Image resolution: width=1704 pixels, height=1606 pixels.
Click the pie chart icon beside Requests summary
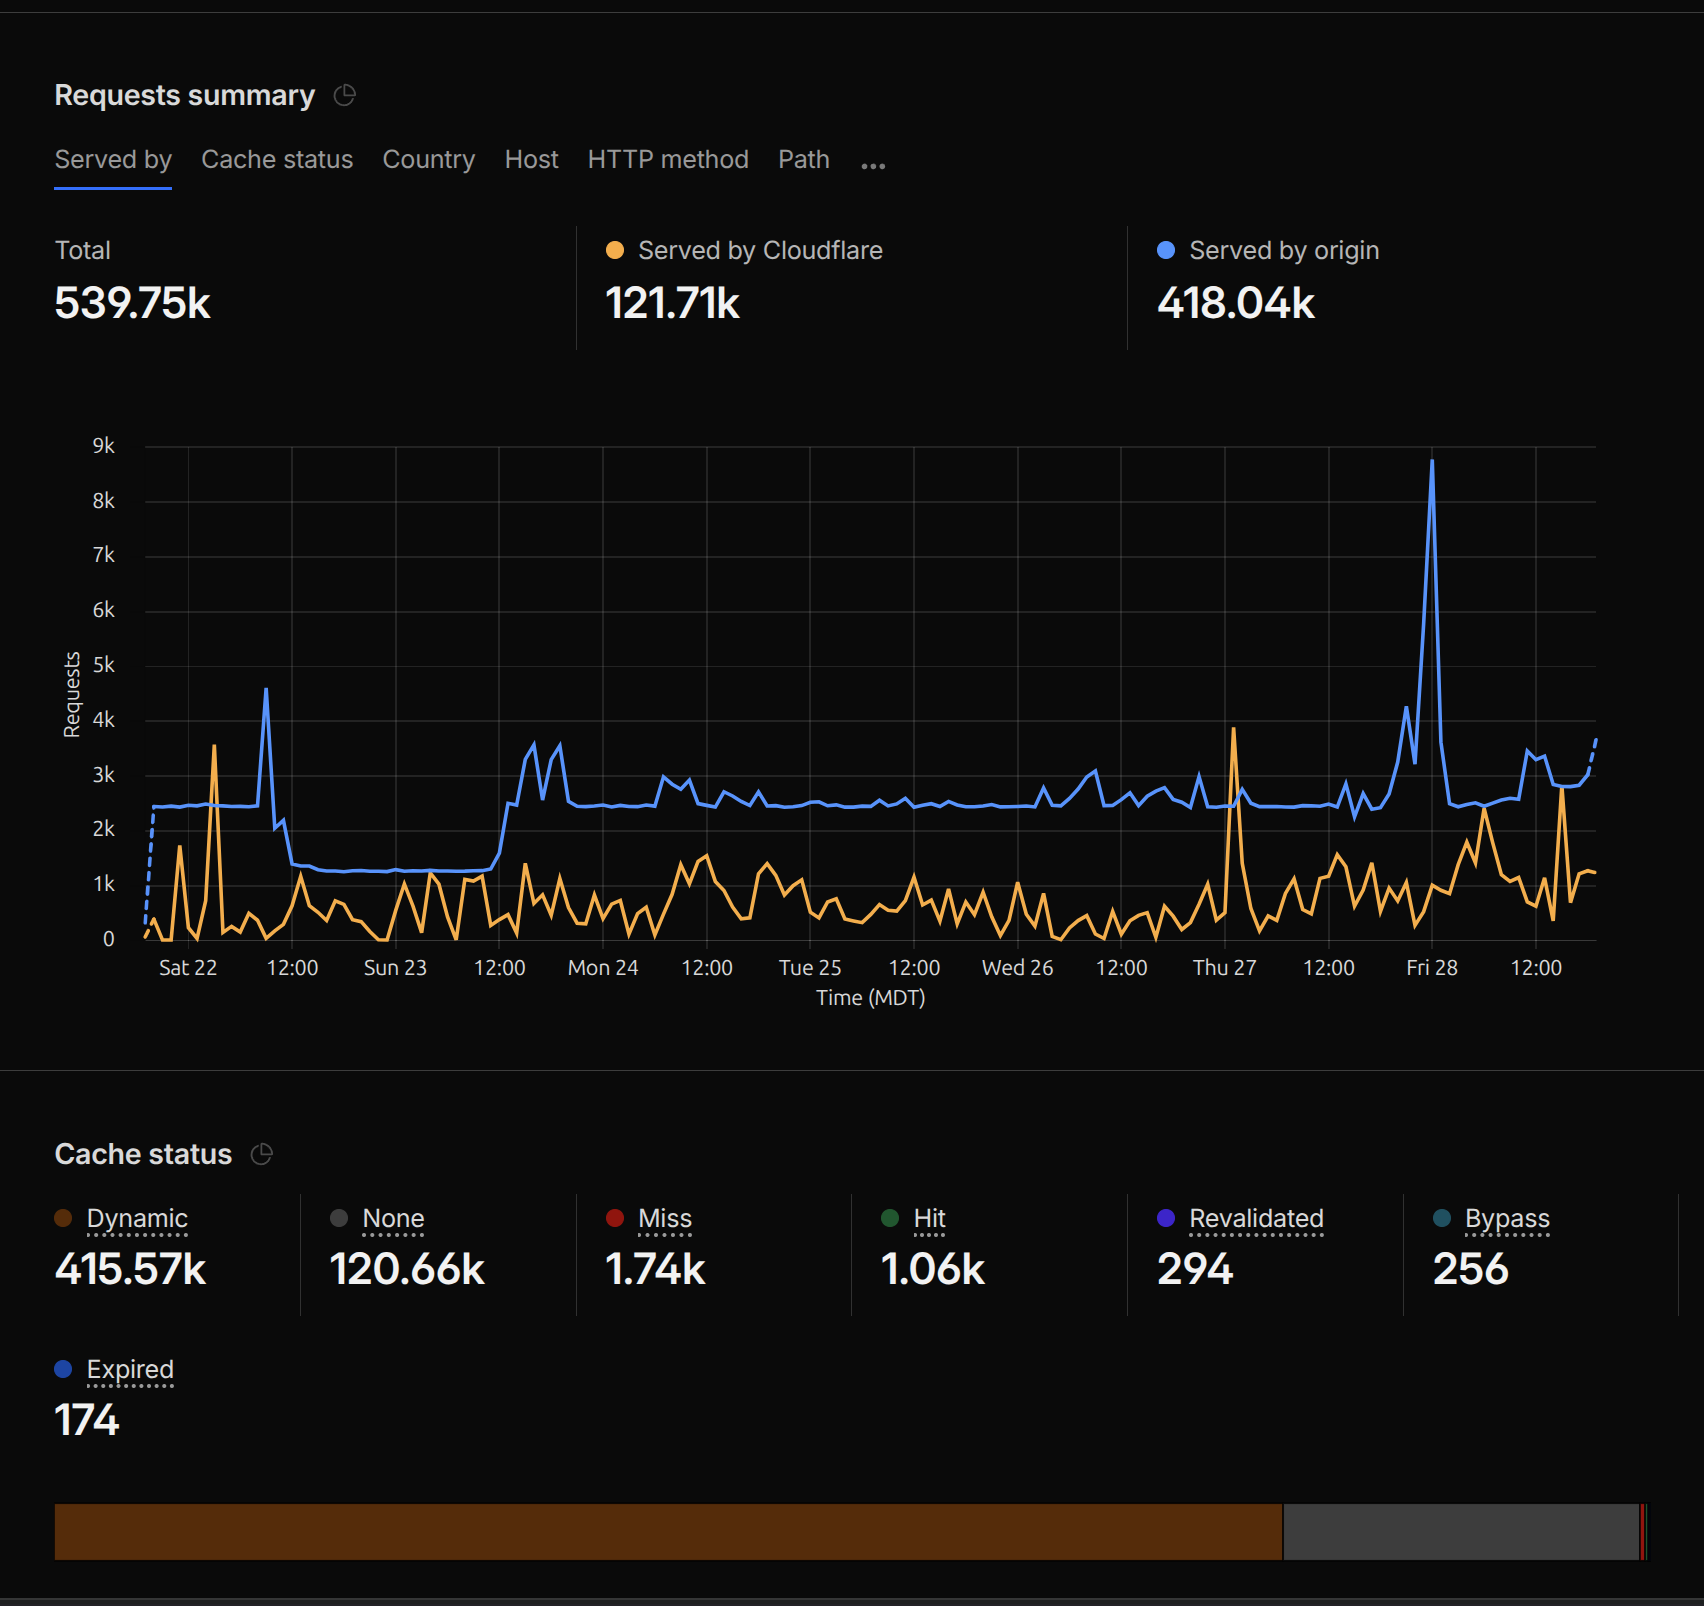coord(345,95)
